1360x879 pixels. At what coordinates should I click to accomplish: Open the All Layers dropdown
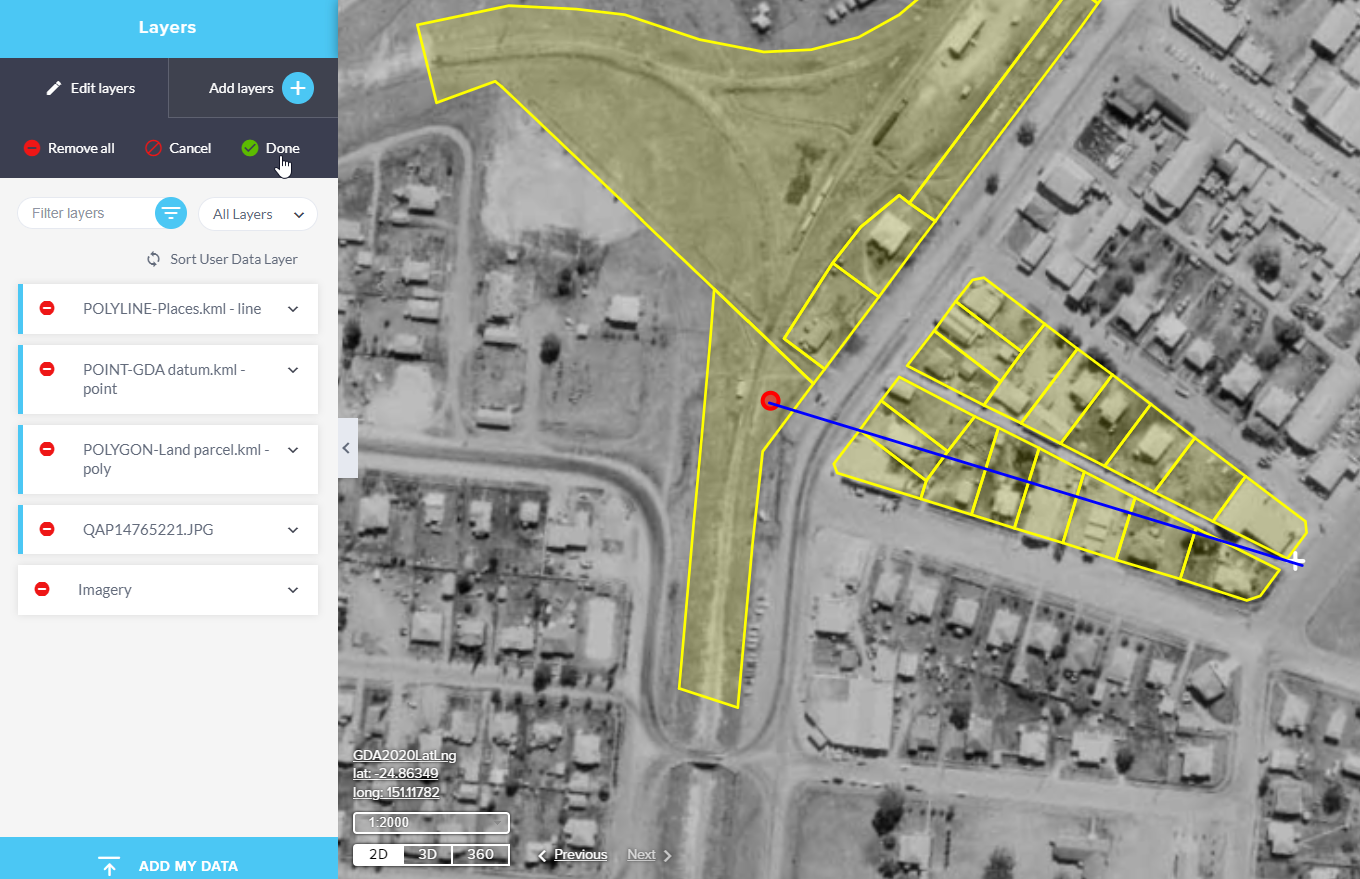tap(257, 214)
